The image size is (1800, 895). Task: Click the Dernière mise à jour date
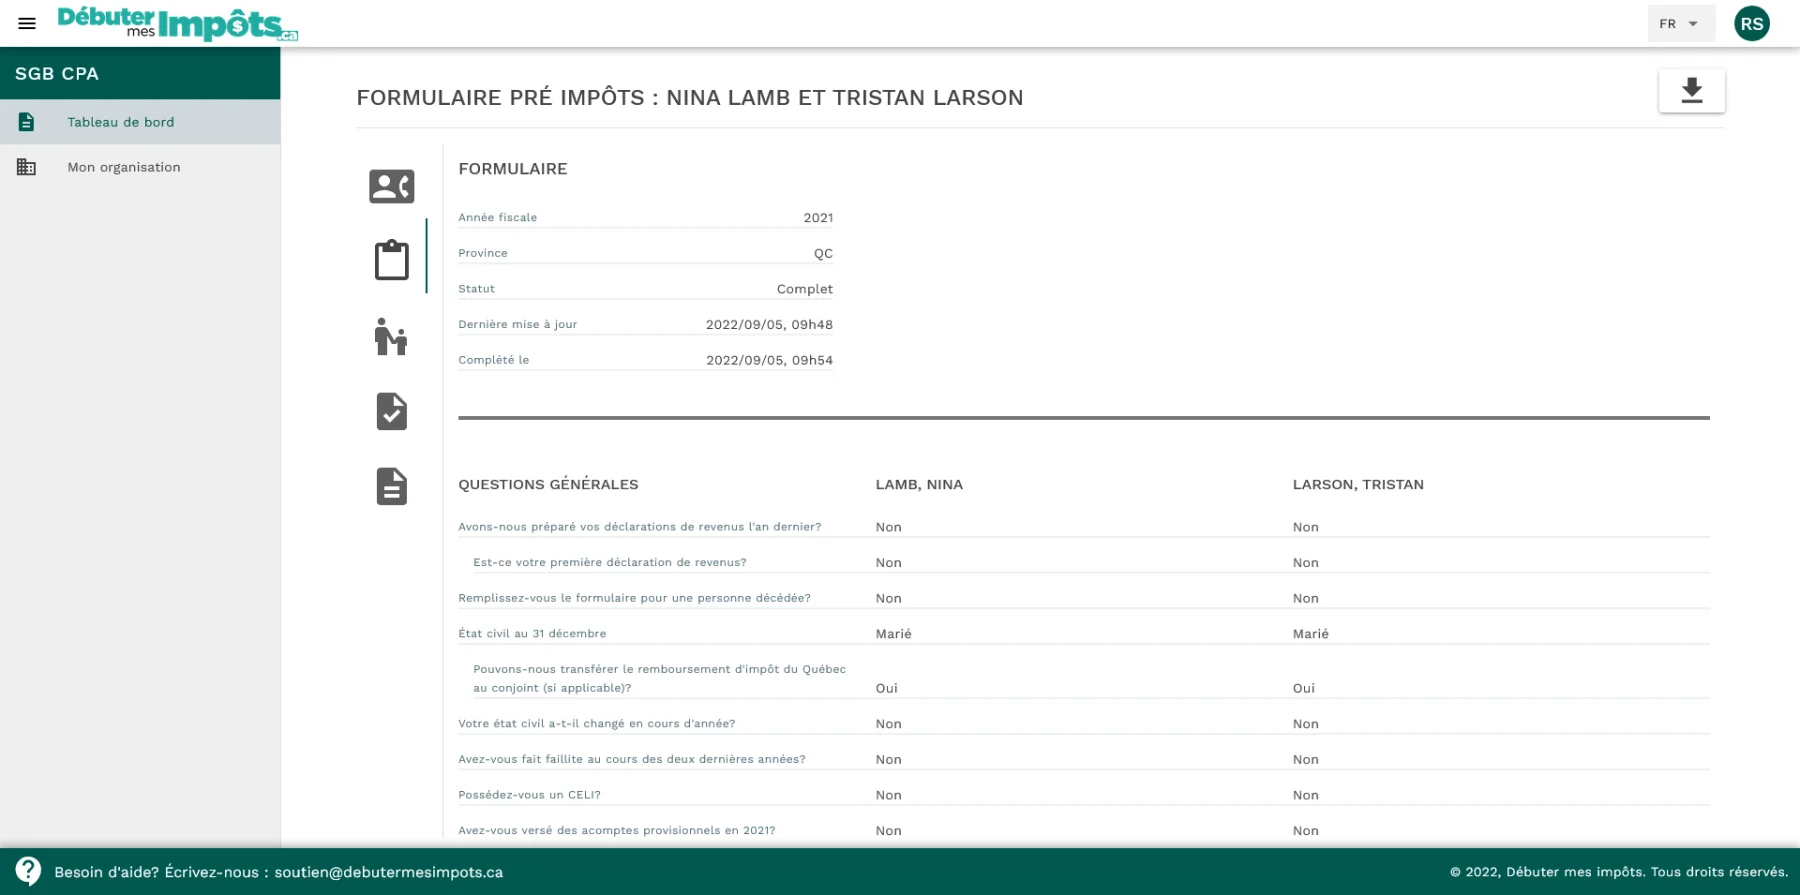tap(769, 325)
